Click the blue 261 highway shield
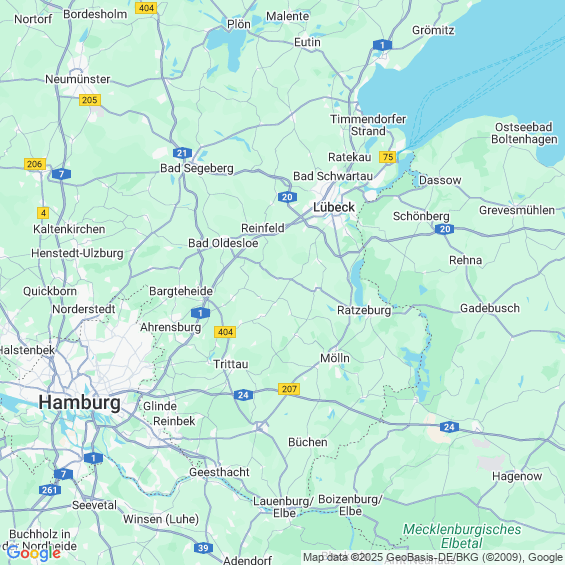The image size is (565, 565). point(50,490)
